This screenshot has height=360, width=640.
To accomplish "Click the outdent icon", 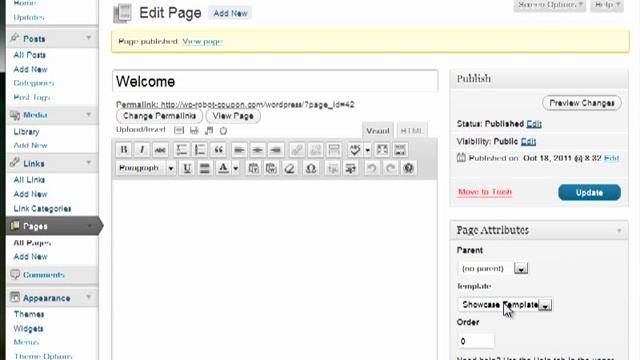I will pyautogui.click(x=333, y=168).
